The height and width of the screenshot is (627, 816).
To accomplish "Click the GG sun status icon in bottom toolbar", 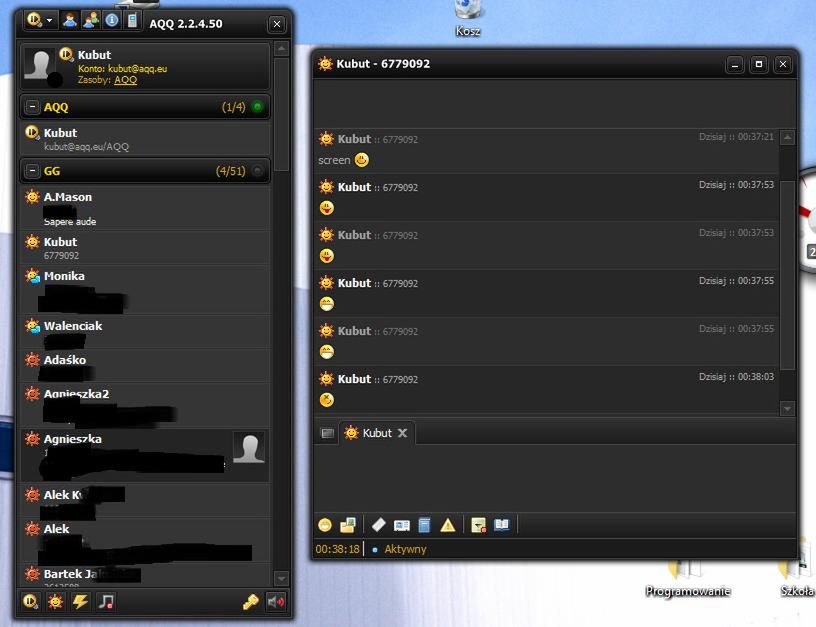I will coord(55,602).
